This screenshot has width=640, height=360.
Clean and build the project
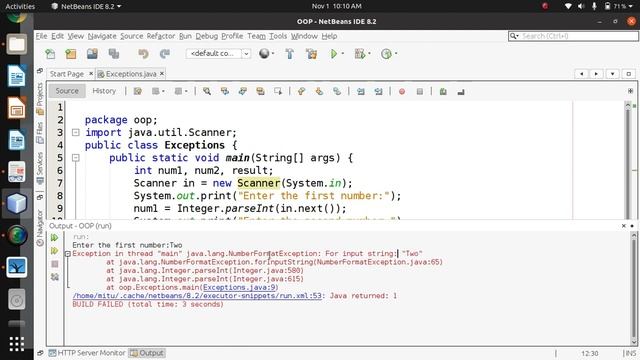[311, 54]
